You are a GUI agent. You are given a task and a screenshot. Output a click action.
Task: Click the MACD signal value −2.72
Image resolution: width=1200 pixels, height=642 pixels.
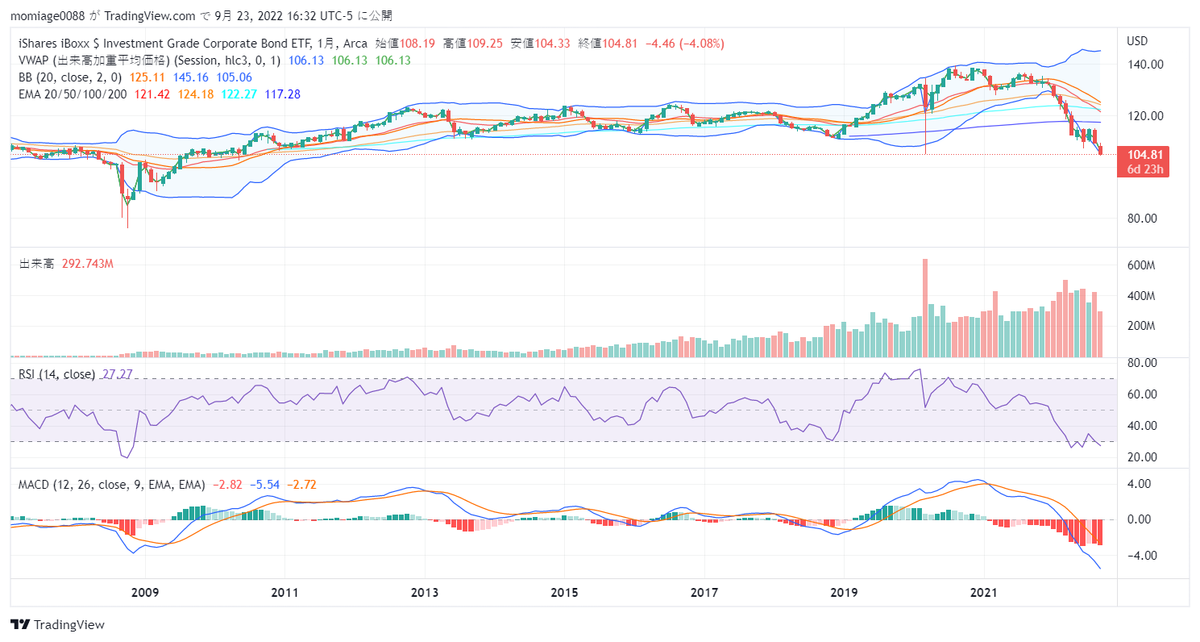point(304,484)
